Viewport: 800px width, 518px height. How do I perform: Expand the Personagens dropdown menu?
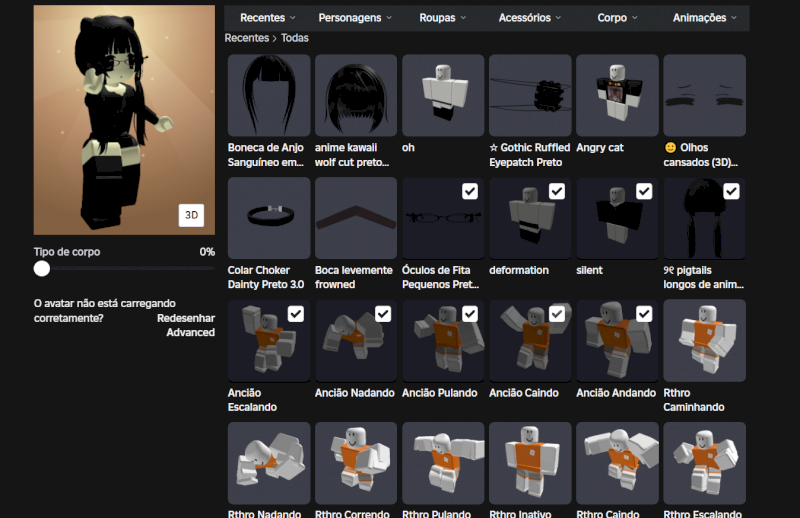(355, 18)
